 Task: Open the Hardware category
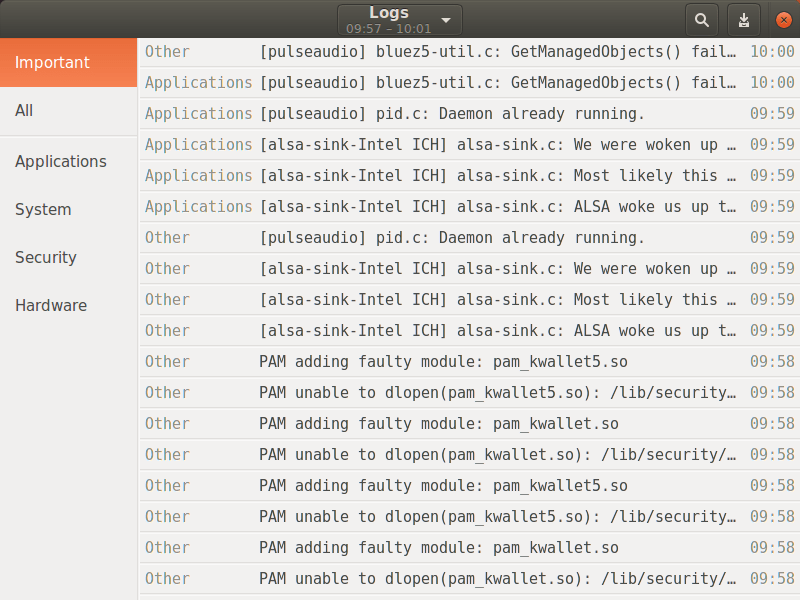point(68,305)
